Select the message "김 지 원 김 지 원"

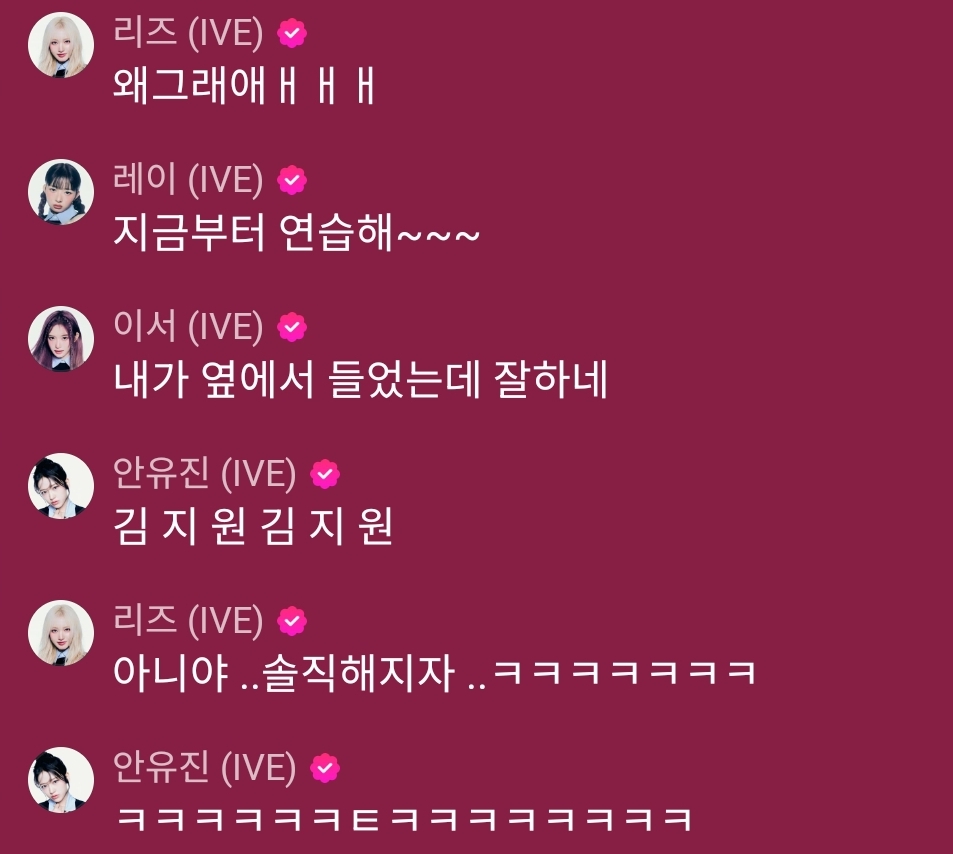[x=253, y=526]
